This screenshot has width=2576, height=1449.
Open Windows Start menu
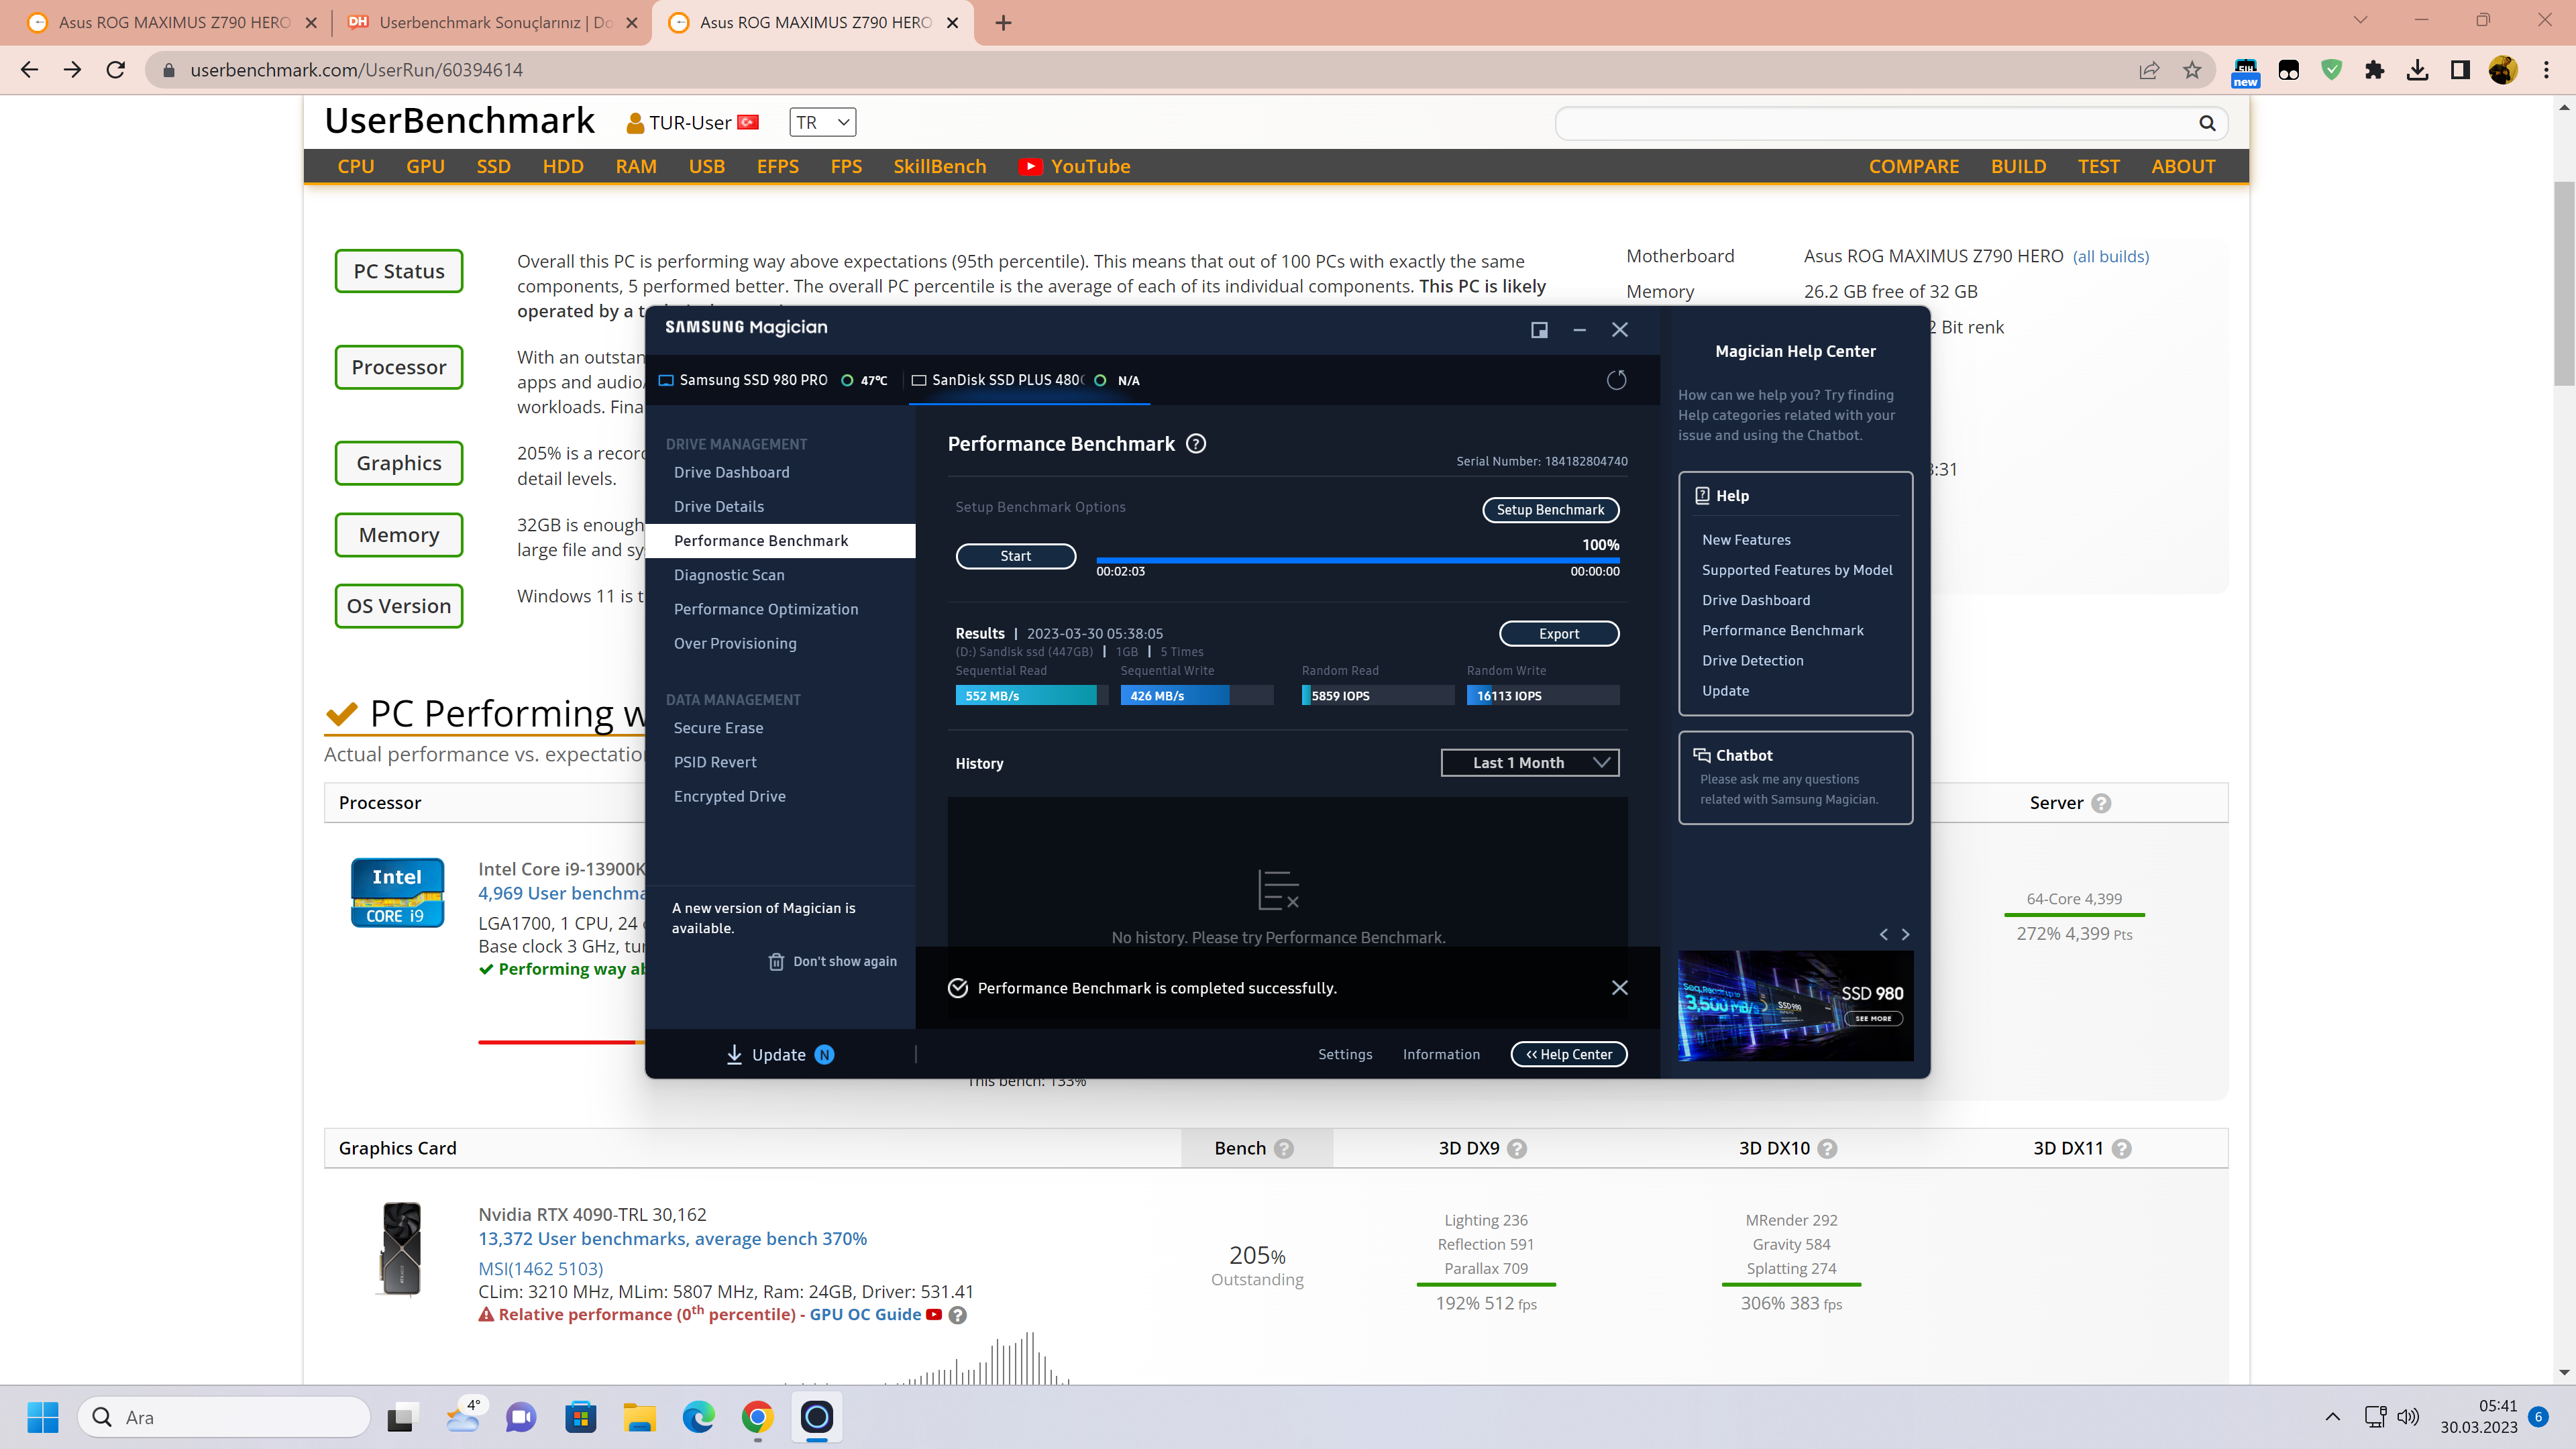pos(43,1417)
